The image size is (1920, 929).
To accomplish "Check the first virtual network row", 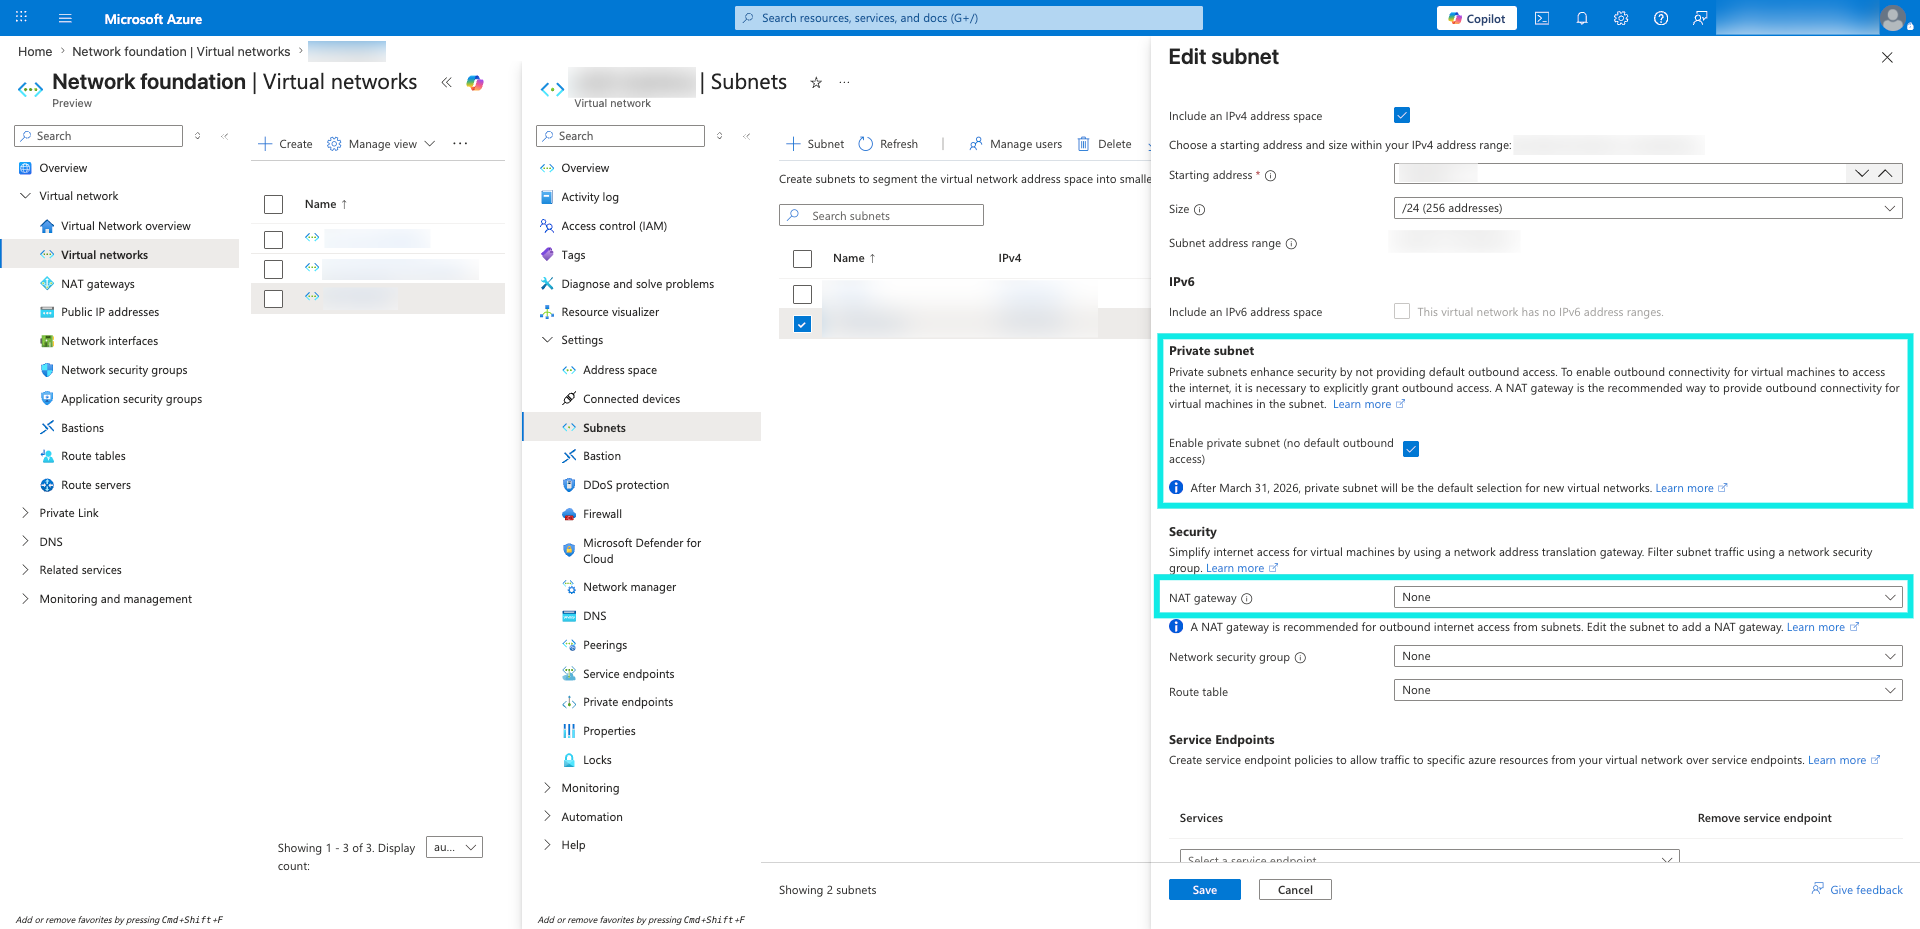I will click(273, 240).
